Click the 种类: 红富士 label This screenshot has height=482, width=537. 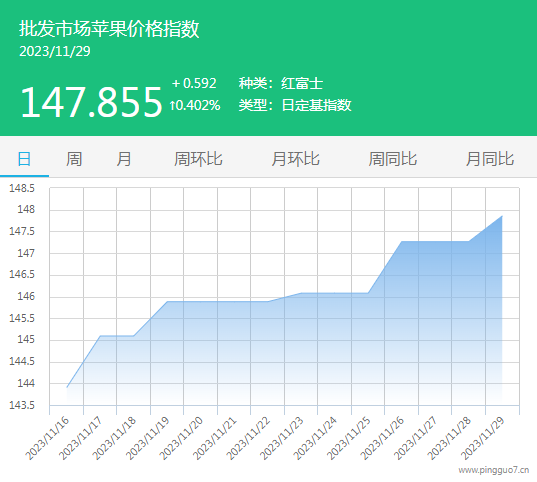(281, 84)
